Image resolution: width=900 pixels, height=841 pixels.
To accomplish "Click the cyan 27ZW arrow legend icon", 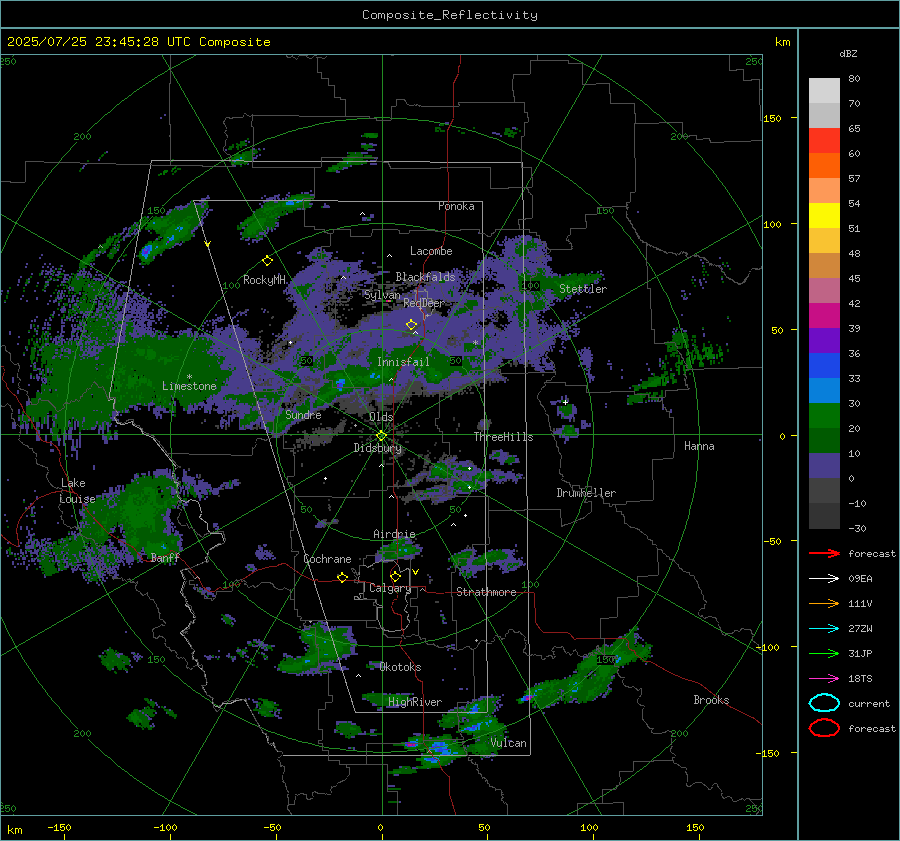I will pos(824,628).
